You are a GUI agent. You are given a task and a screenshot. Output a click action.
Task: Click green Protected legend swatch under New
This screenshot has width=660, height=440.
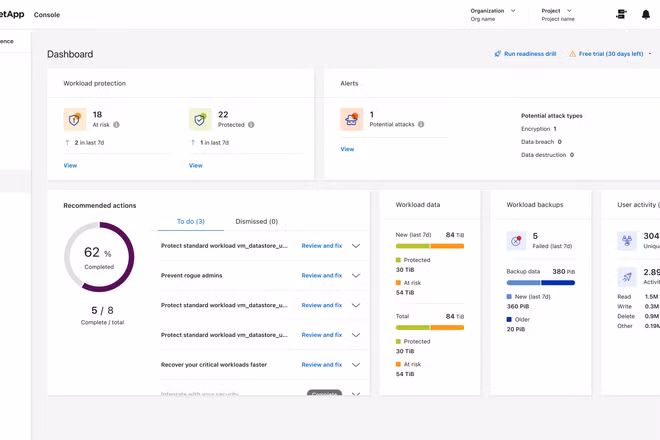point(398,260)
